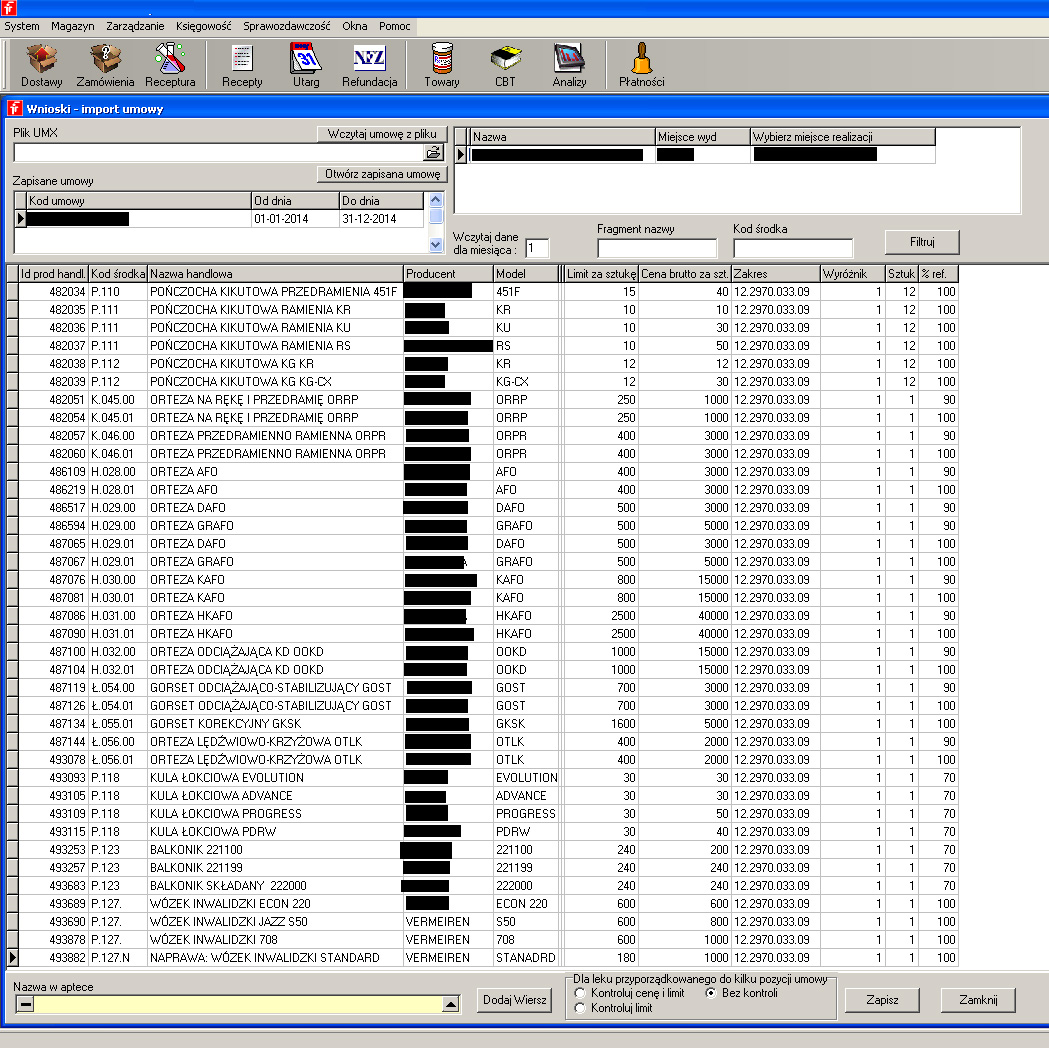Viewport: 1049px width, 1049px height.
Task: Click the 'Fragment nazwy' input field
Action: coord(657,248)
